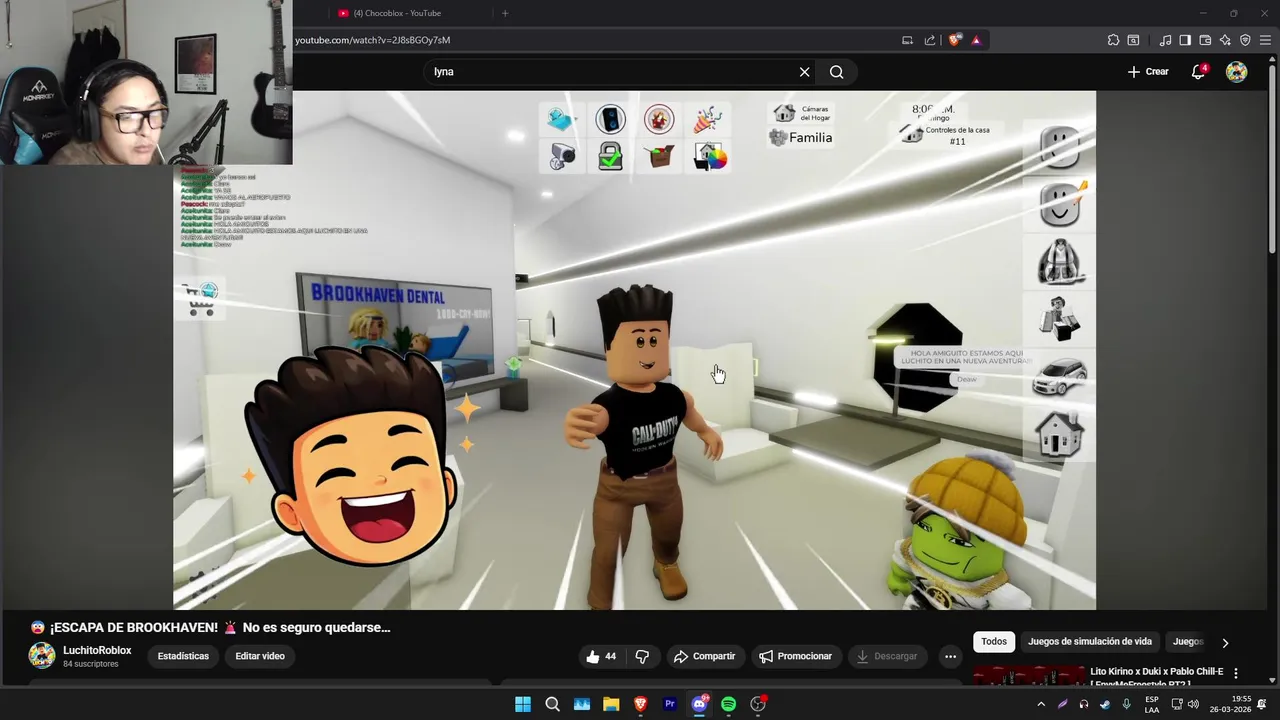The height and width of the screenshot is (720, 1280).
Task: Clear the YouTube search field
Action: coord(804,72)
